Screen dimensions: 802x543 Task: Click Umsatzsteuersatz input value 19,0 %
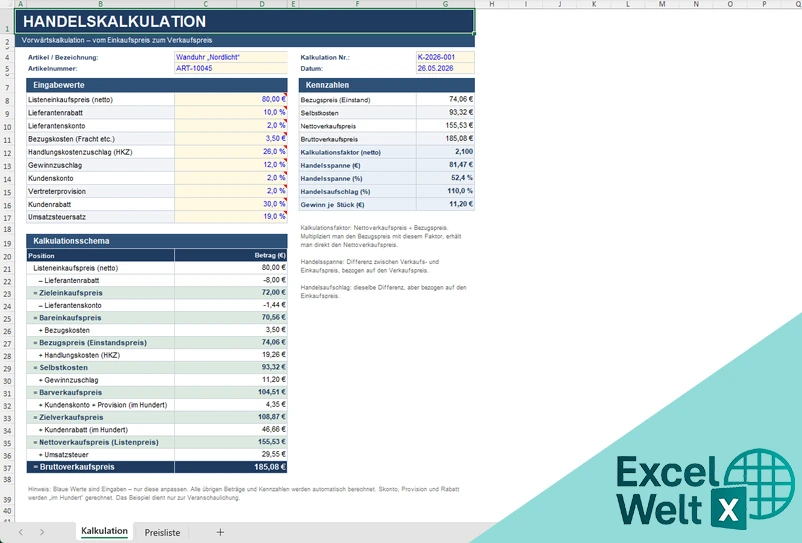click(x=231, y=217)
